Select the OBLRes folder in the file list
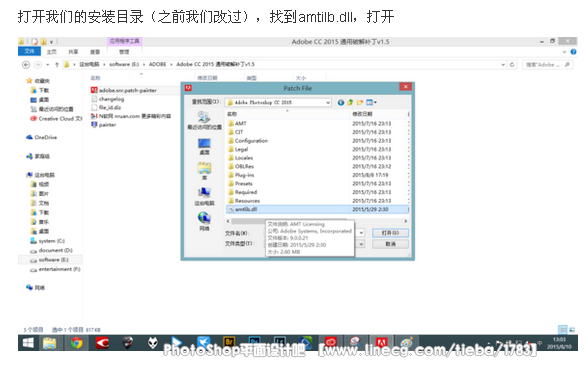This screenshot has height=367, width=587. pos(241,166)
